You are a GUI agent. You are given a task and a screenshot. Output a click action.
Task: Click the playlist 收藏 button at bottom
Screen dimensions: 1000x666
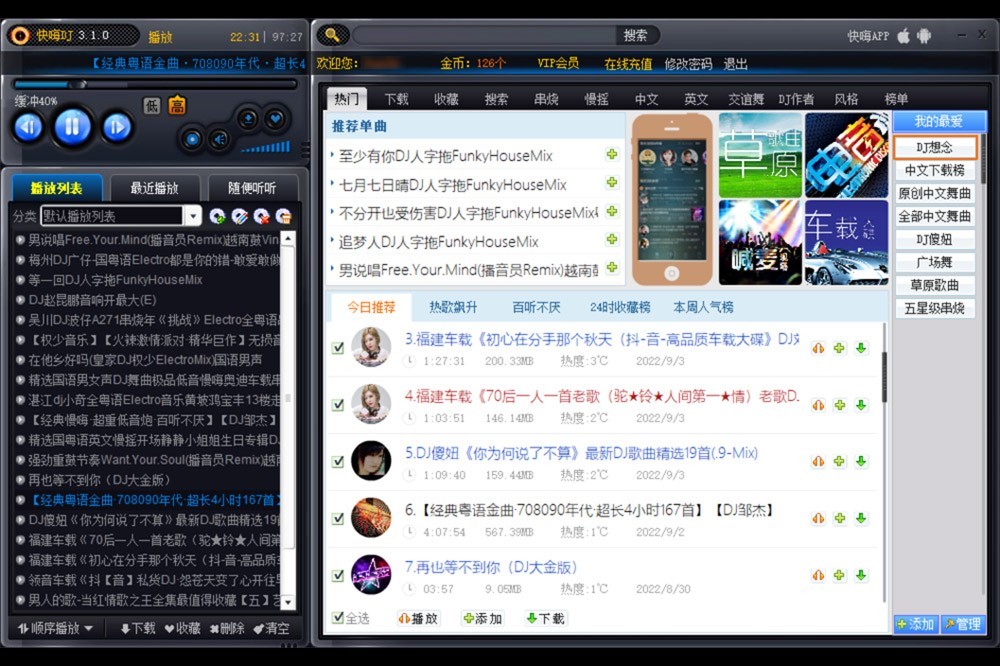click(182, 628)
